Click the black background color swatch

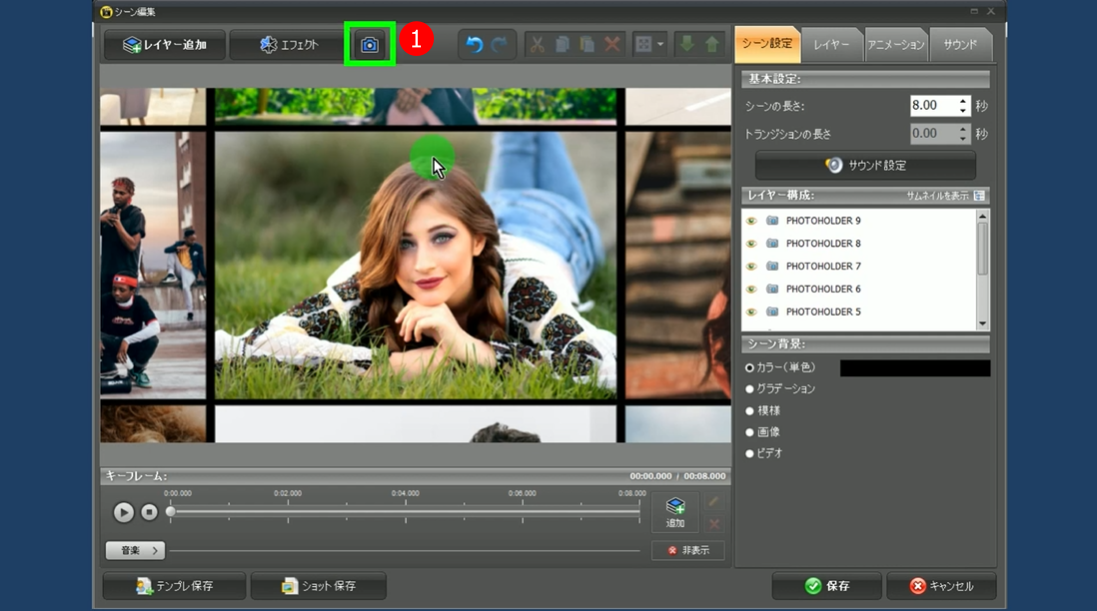click(914, 368)
